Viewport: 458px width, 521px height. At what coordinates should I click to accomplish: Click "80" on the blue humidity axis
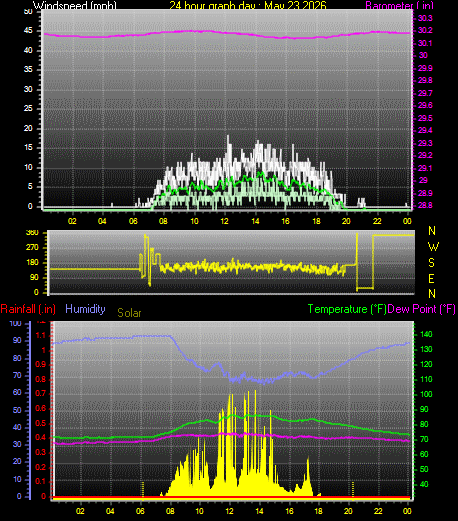point(17,358)
